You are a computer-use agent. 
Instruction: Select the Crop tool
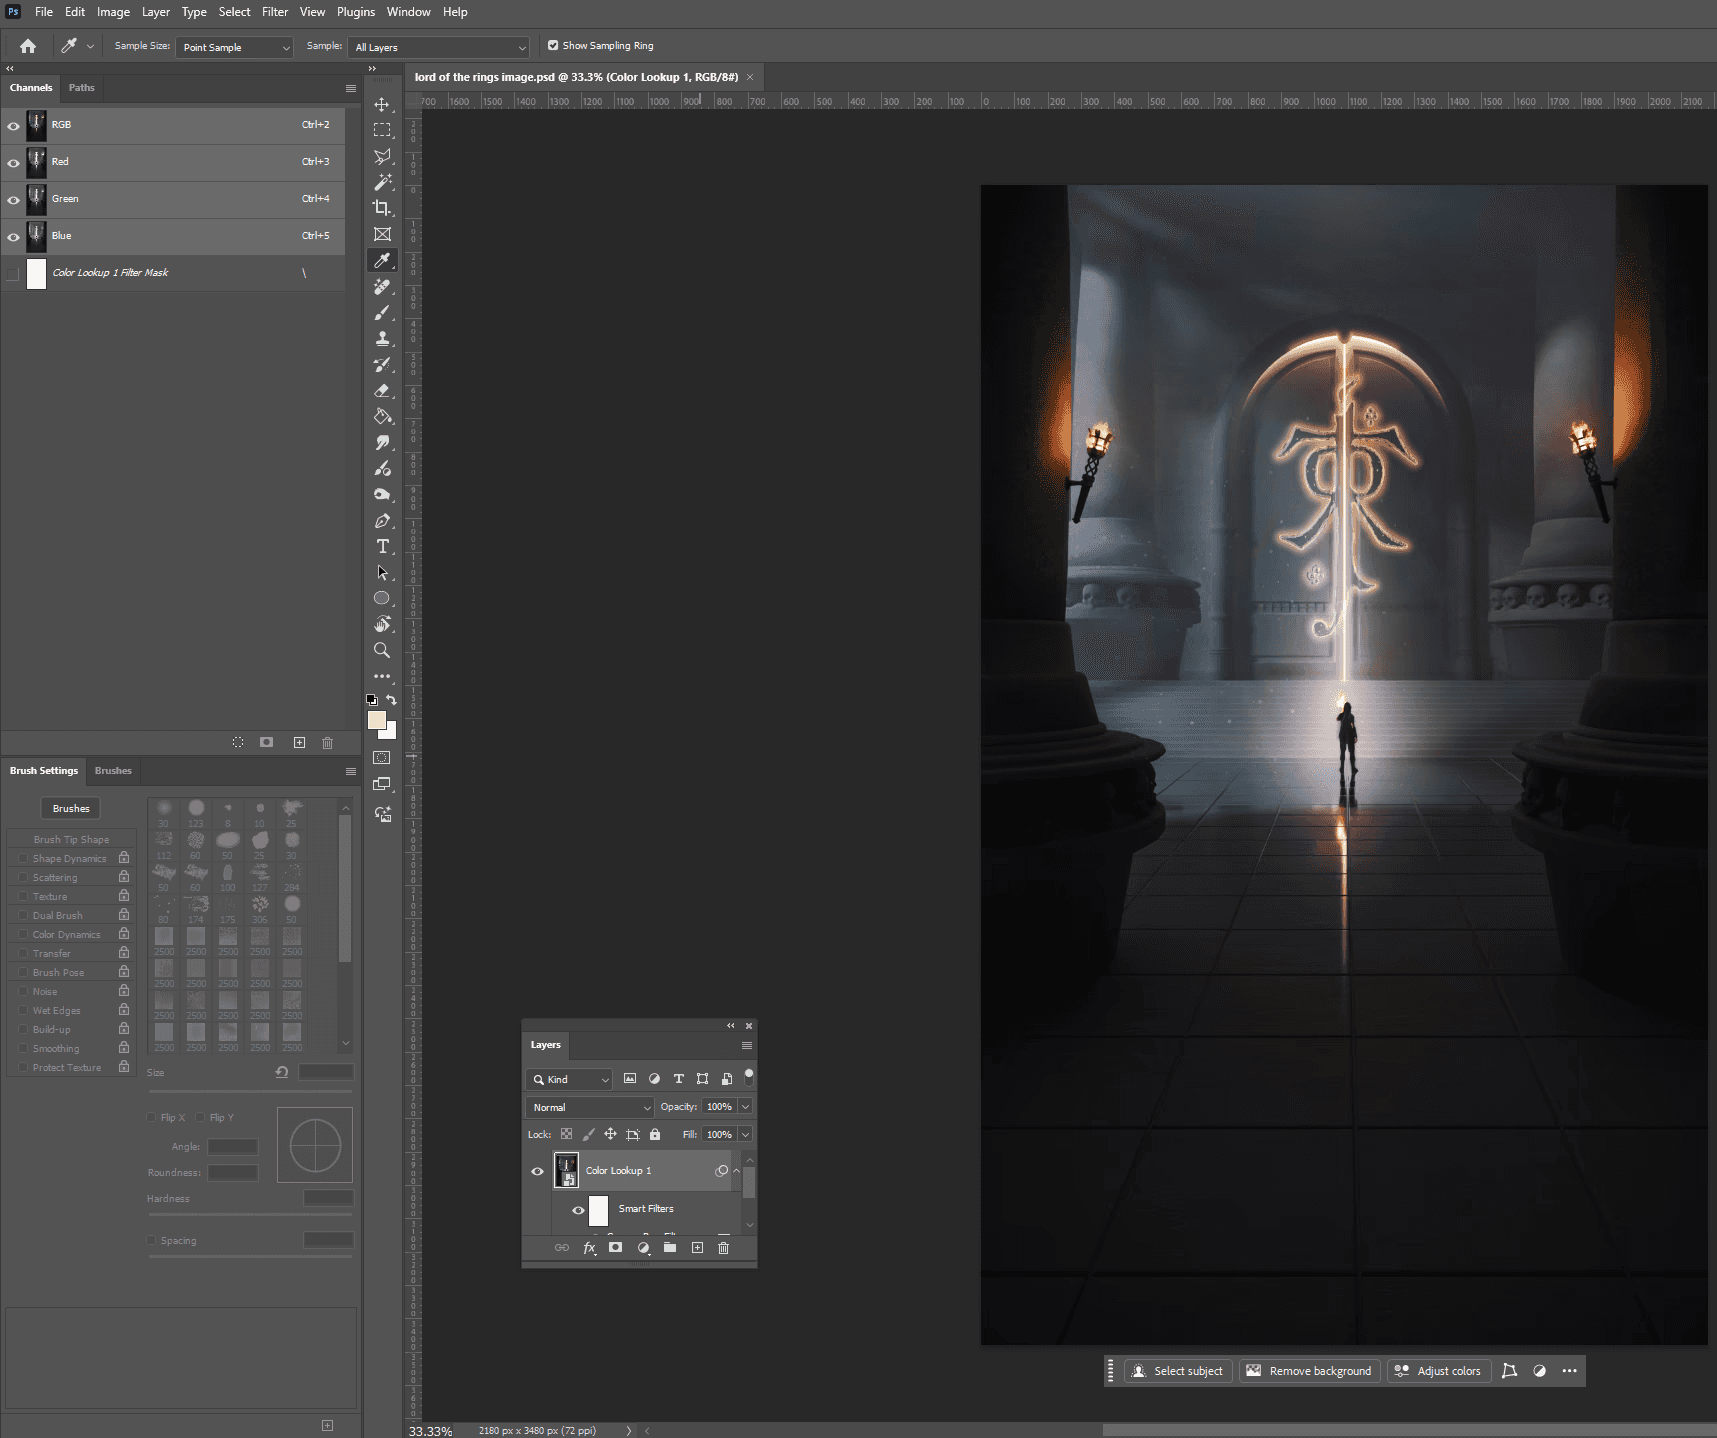pos(382,208)
